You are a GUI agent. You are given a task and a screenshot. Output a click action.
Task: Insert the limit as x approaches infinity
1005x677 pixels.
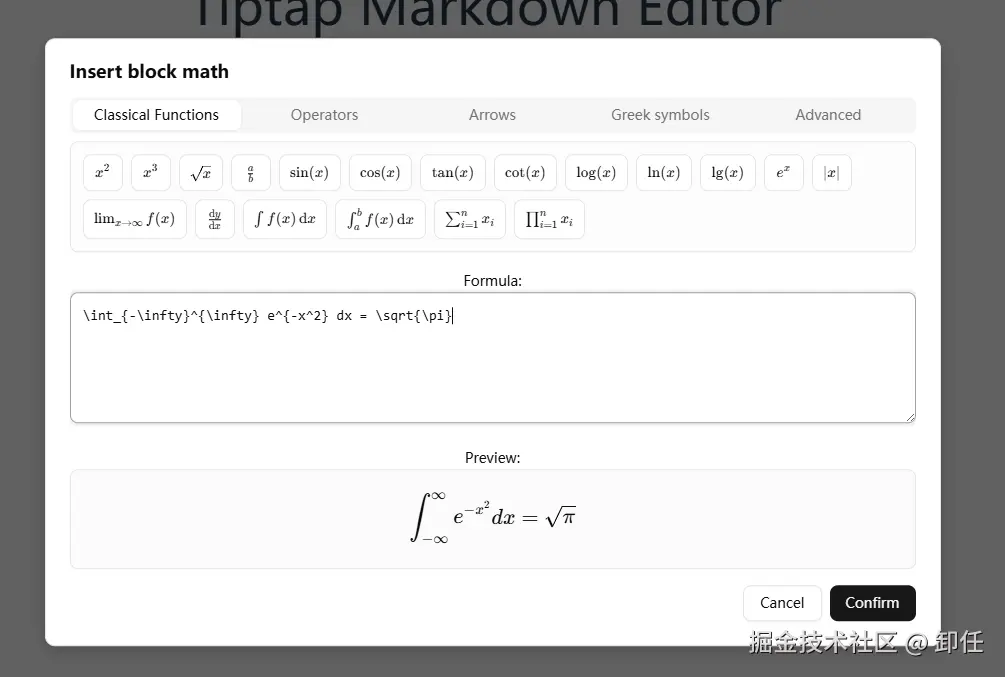pos(135,219)
